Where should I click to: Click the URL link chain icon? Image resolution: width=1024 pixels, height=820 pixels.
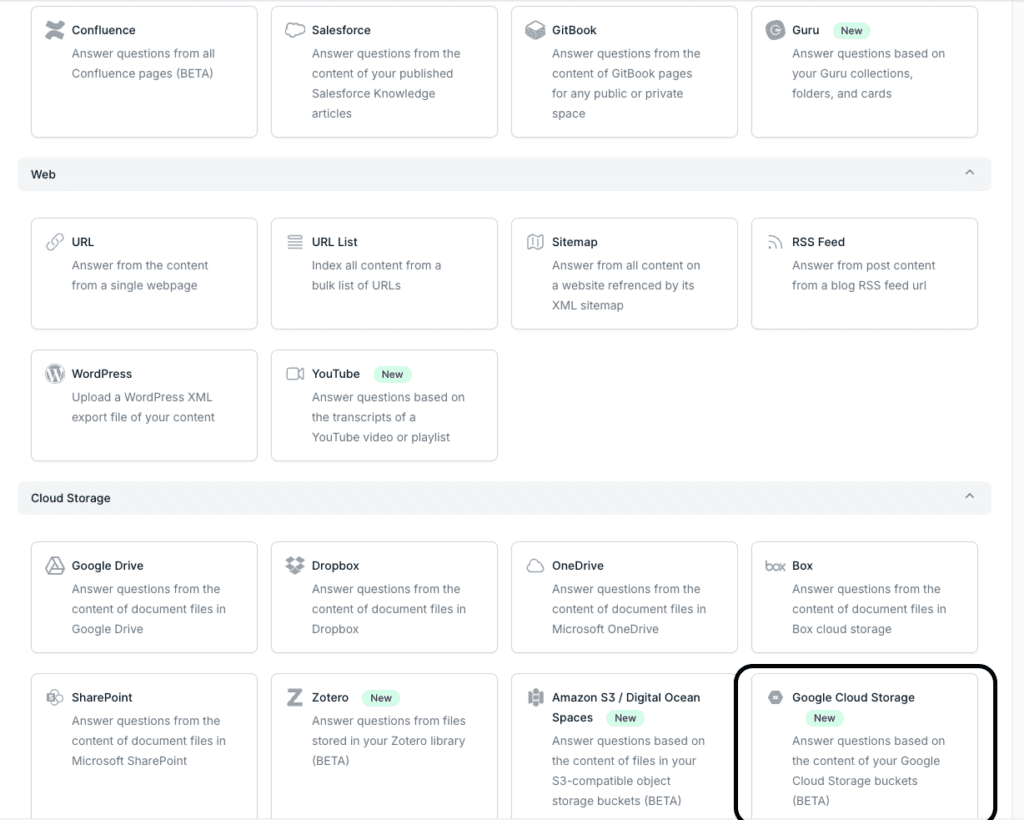point(55,242)
